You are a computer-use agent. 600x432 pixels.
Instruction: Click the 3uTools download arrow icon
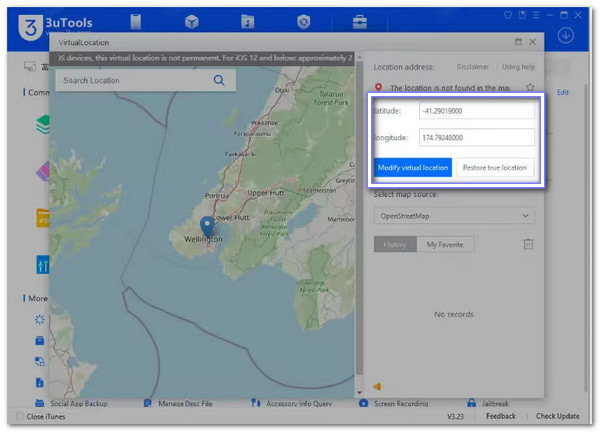point(565,35)
